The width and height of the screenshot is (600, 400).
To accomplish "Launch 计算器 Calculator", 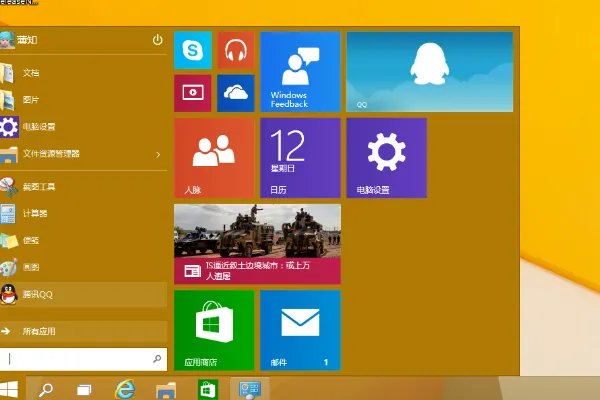I will point(83,213).
